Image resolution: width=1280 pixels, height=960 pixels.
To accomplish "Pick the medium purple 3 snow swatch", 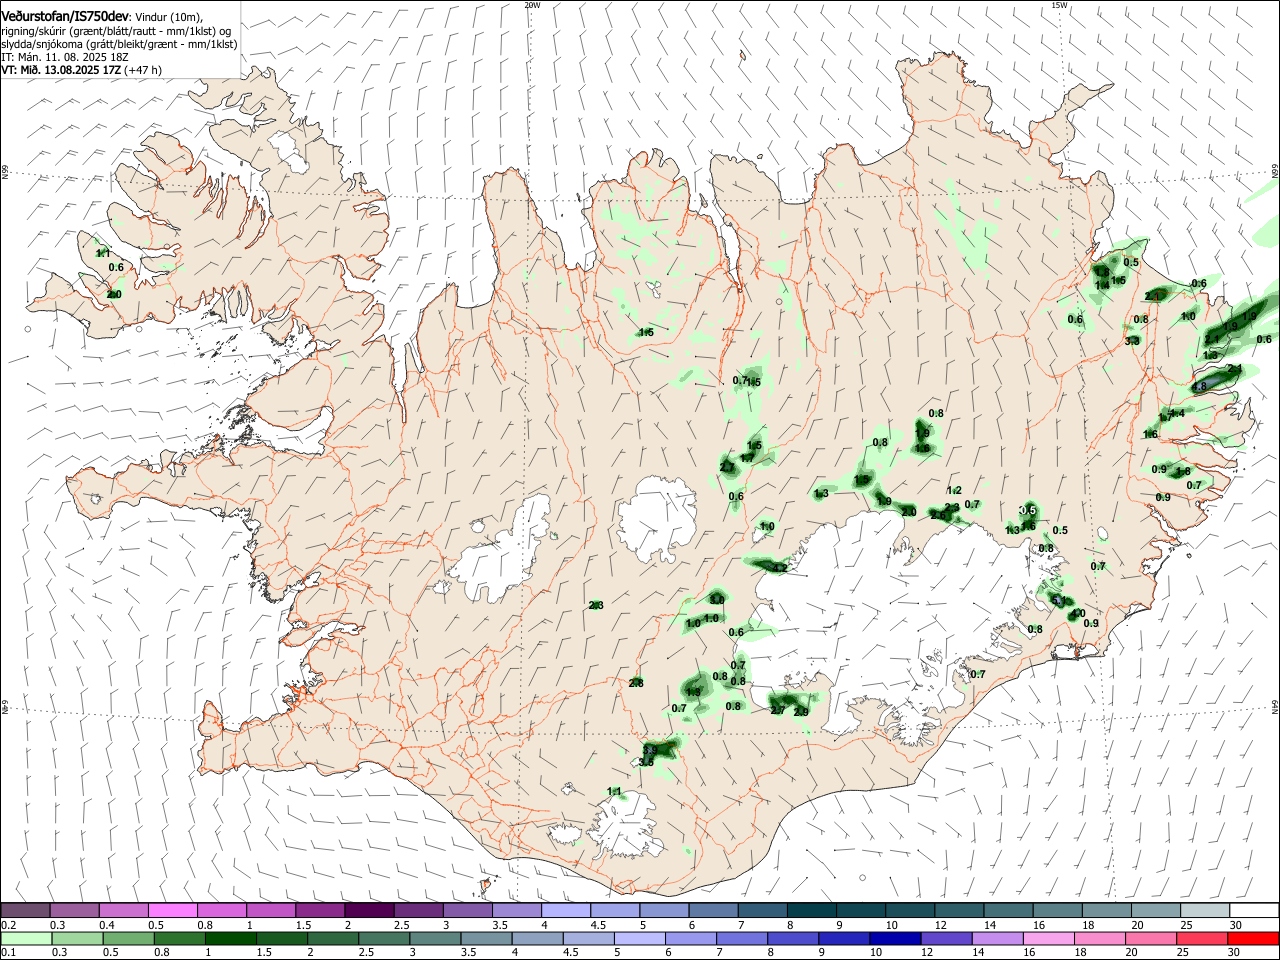I will 467,910.
